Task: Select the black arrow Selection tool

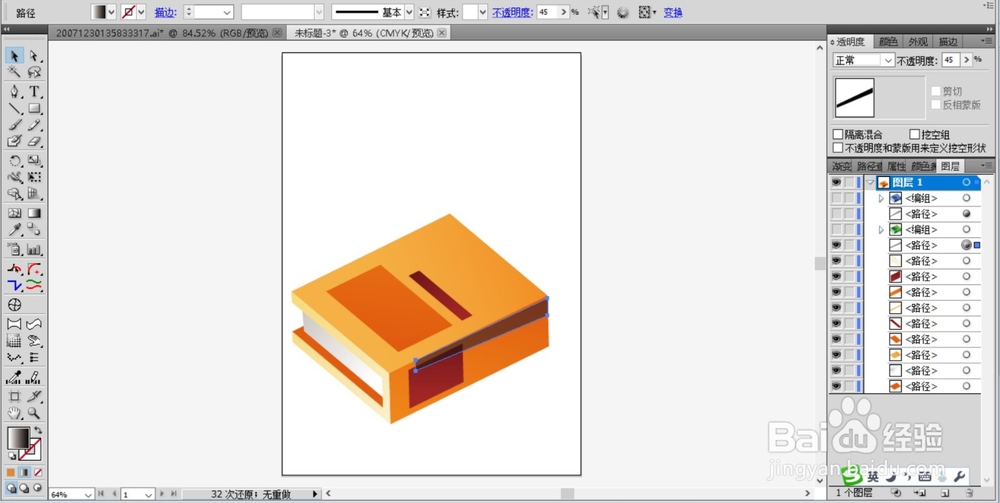Action: pyautogui.click(x=15, y=55)
